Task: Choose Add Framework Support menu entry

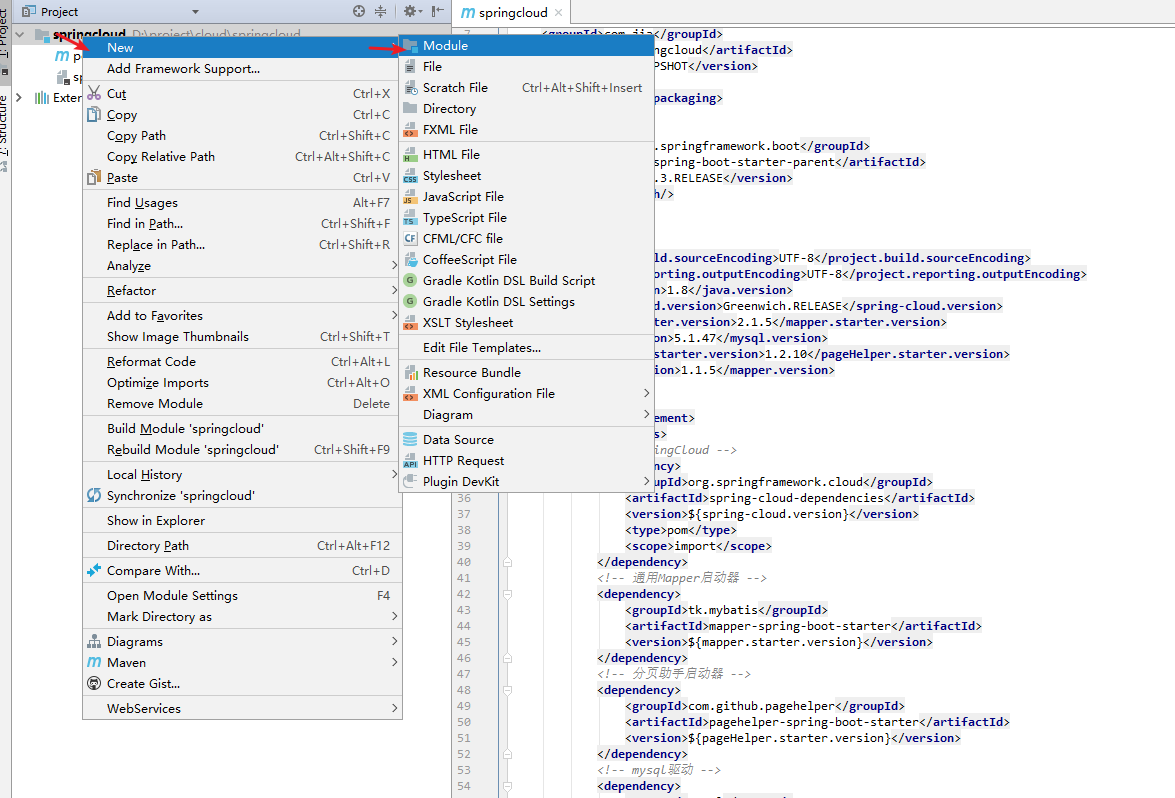Action: click(x=183, y=68)
